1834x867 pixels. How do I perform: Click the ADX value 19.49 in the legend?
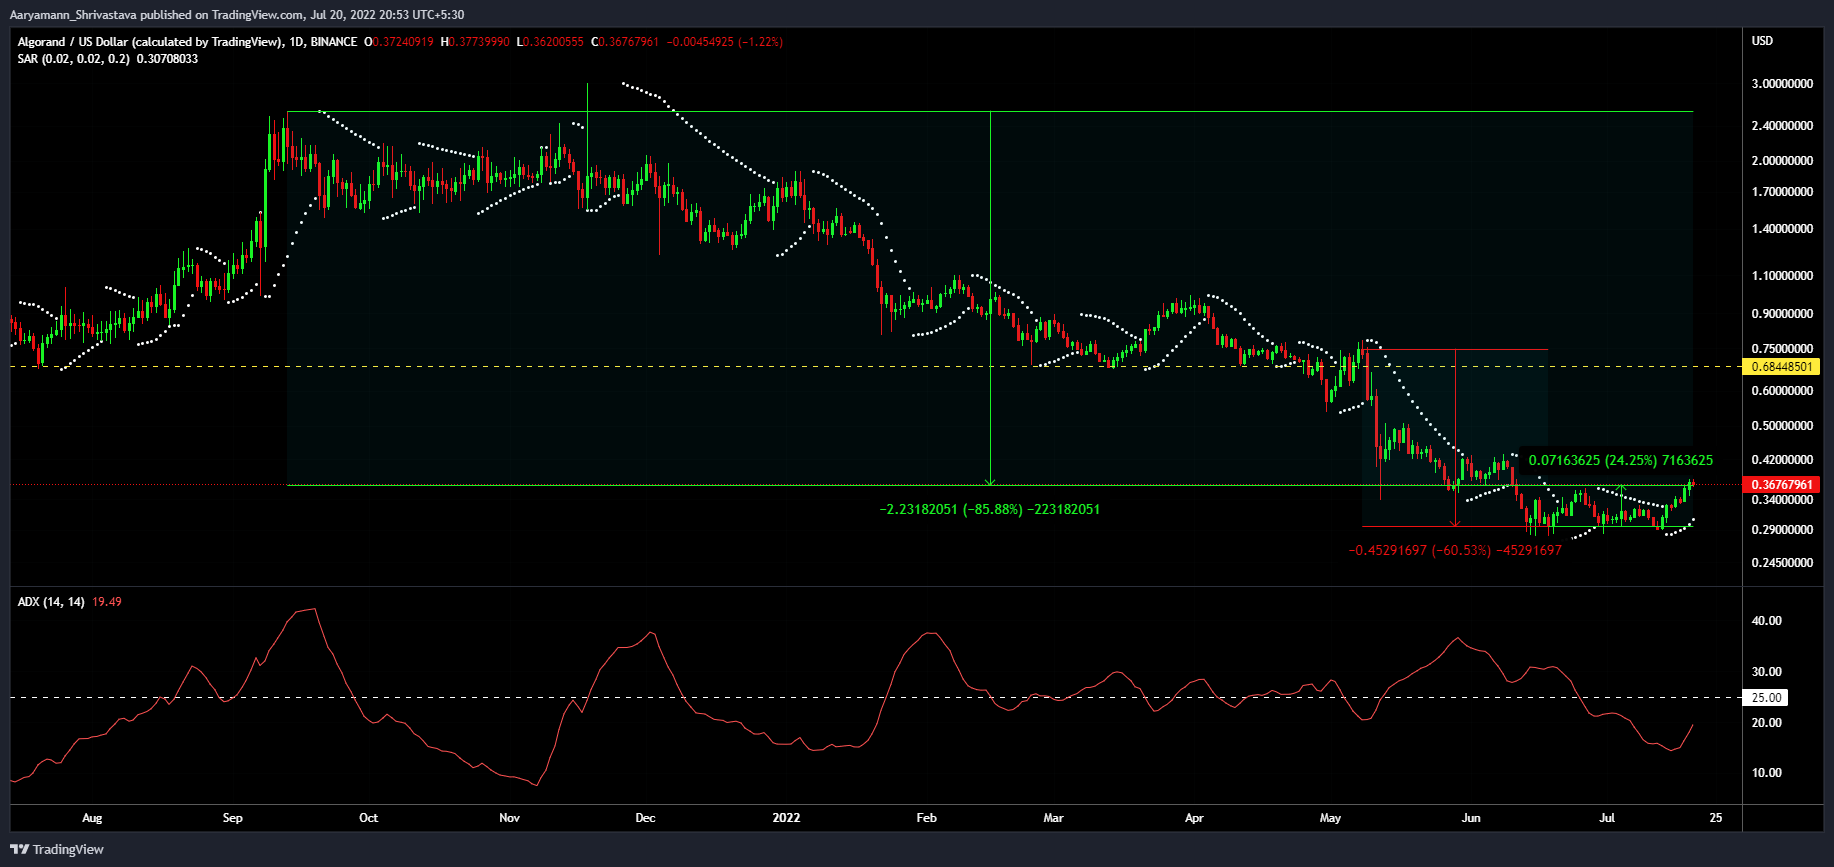[107, 602]
